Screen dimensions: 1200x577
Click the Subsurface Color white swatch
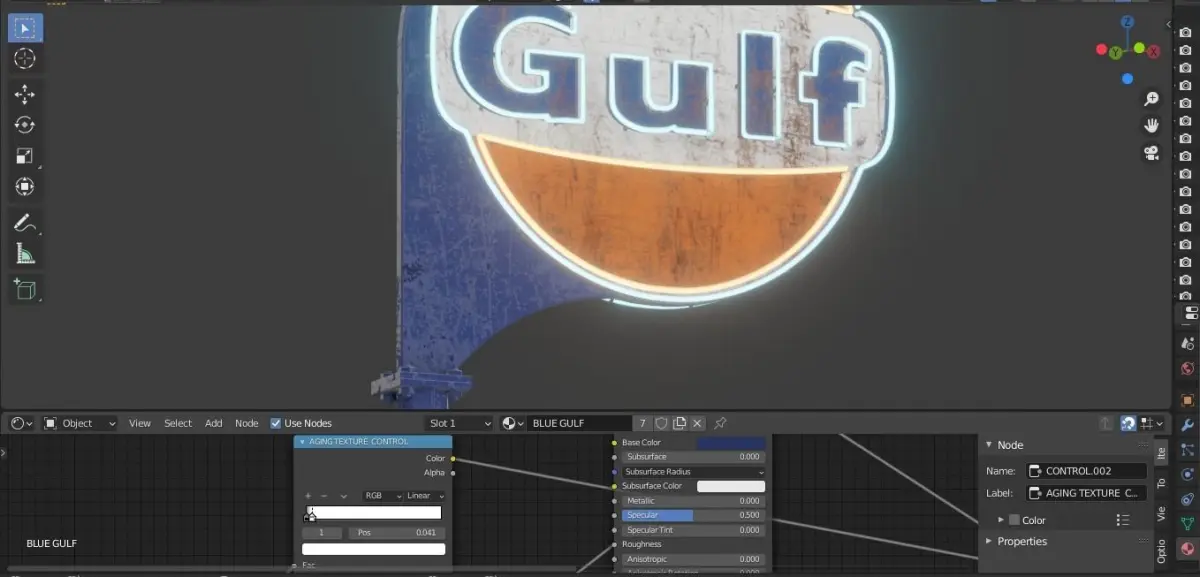click(x=731, y=486)
